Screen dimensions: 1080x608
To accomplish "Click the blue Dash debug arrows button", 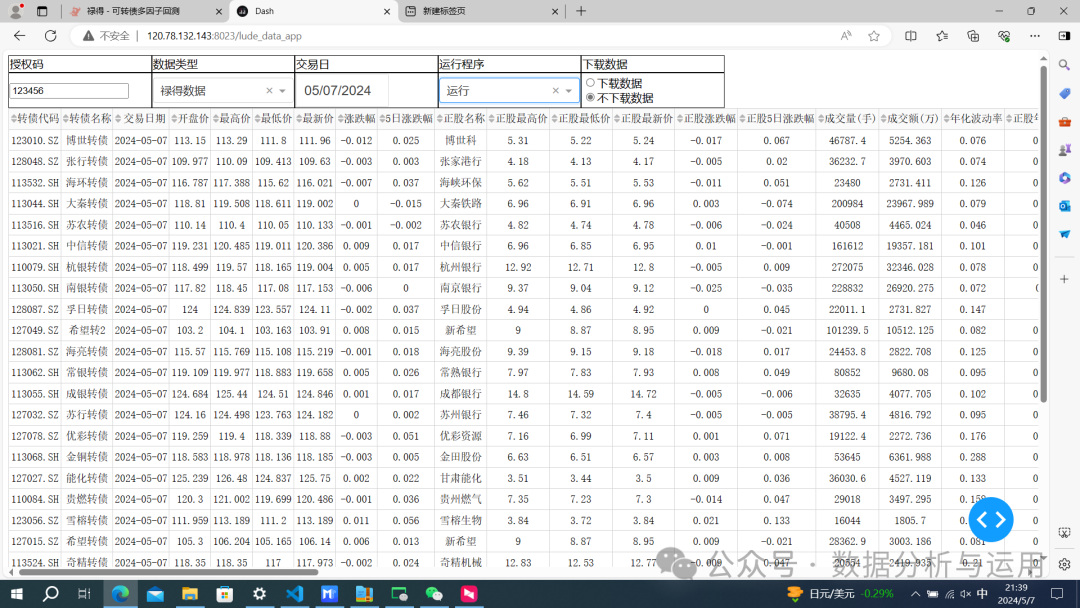I will [990, 520].
